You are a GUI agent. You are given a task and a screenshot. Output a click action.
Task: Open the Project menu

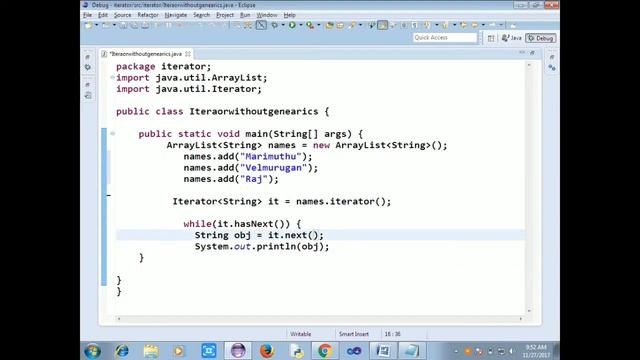[225, 15]
